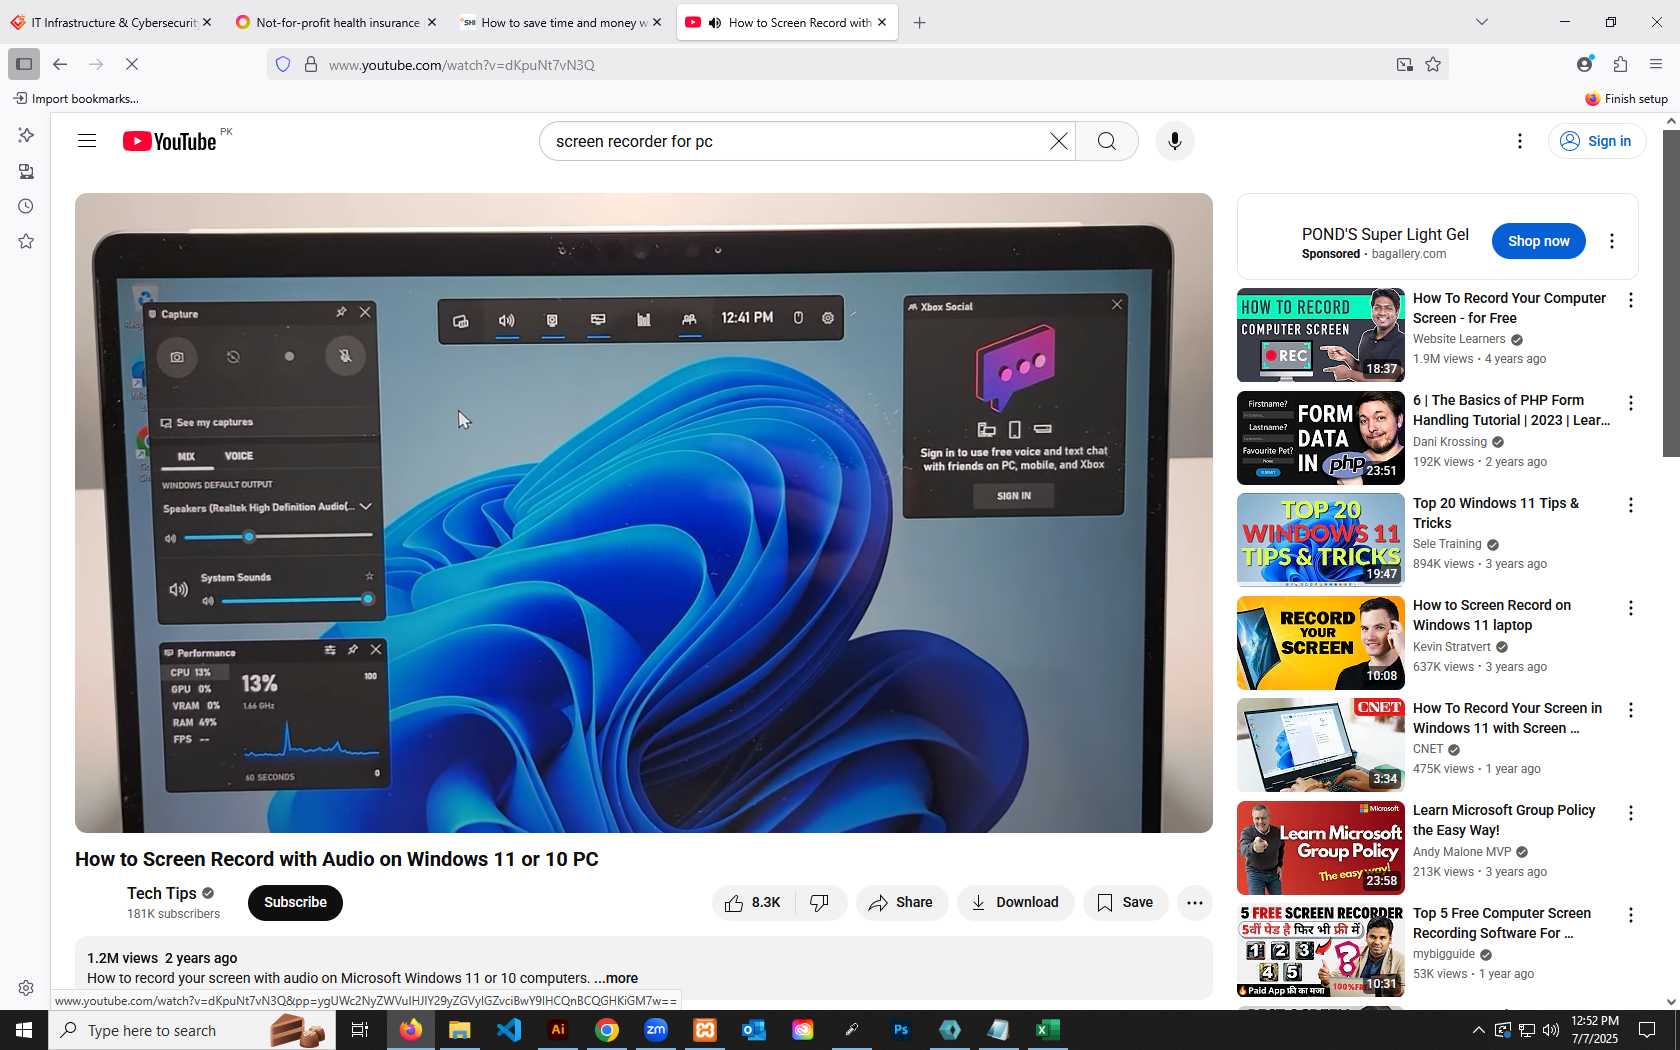Viewport: 1680px width, 1050px height.
Task: Open the Tech Tips channel page
Action: click(162, 893)
